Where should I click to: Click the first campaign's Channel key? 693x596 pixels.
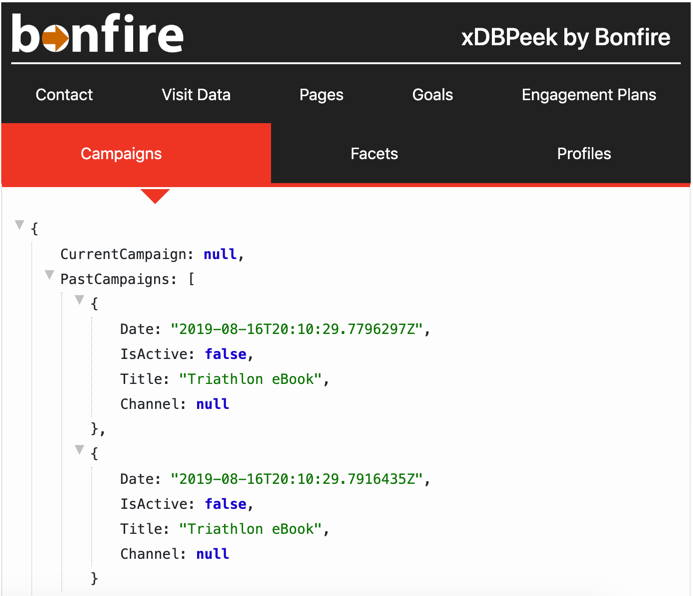click(150, 404)
